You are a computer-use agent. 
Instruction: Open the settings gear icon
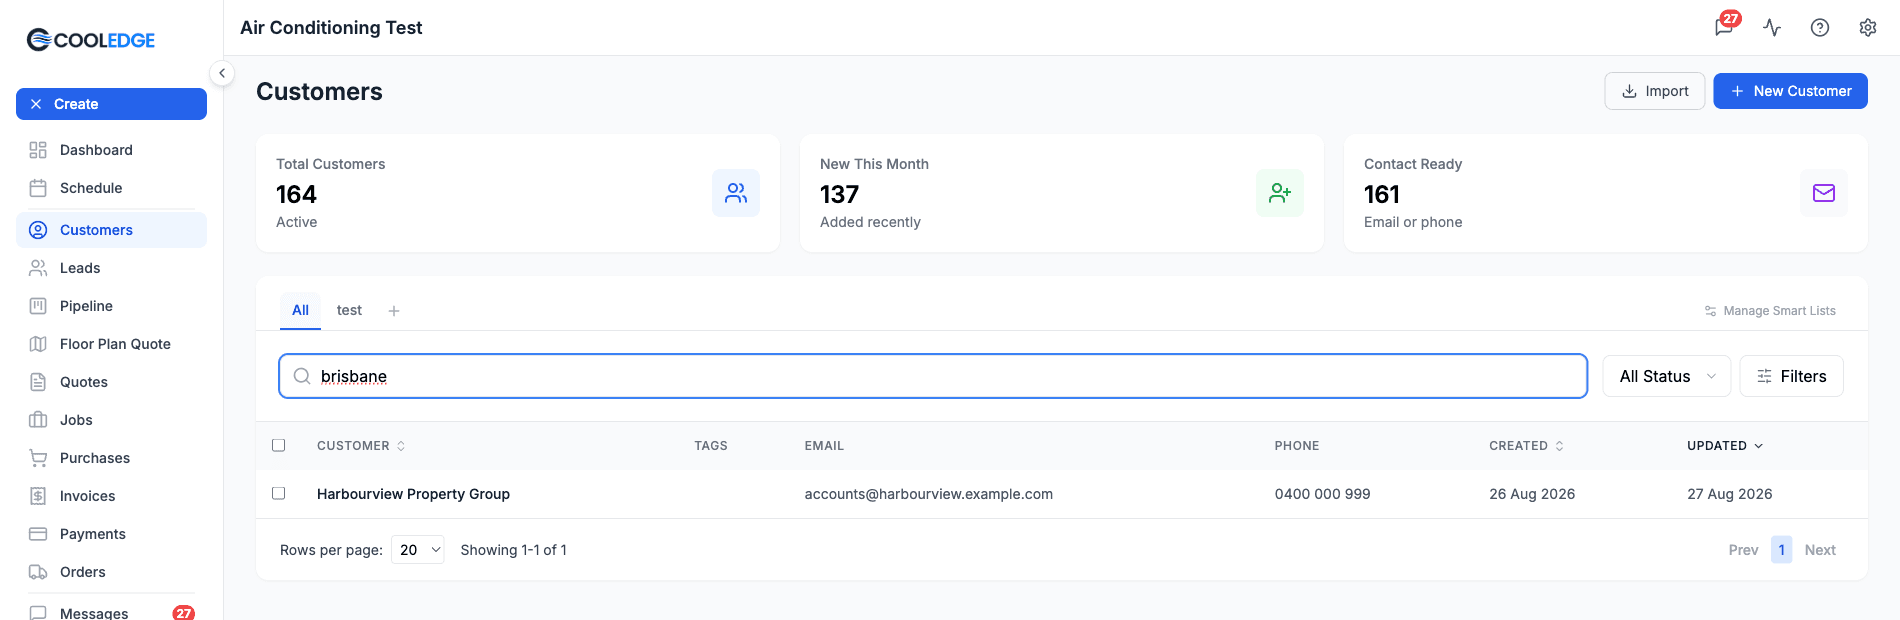1868,28
